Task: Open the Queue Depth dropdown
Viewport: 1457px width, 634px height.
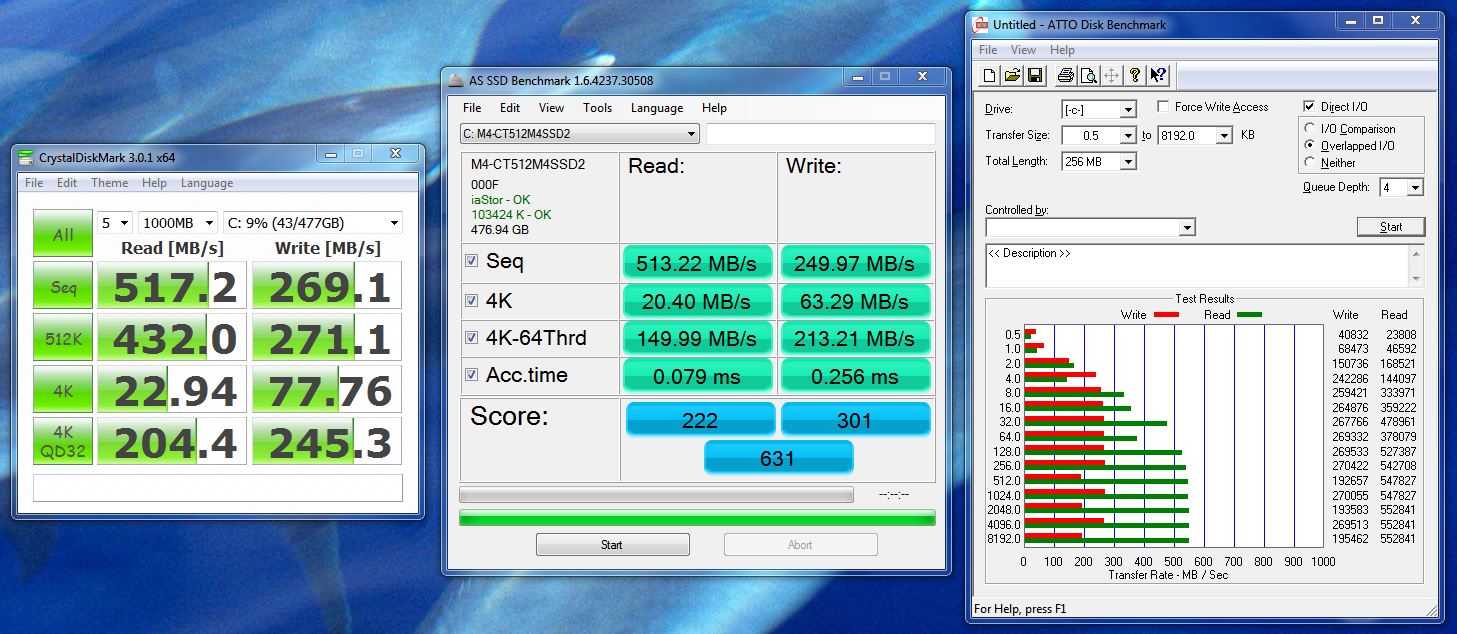Action: (1414, 187)
